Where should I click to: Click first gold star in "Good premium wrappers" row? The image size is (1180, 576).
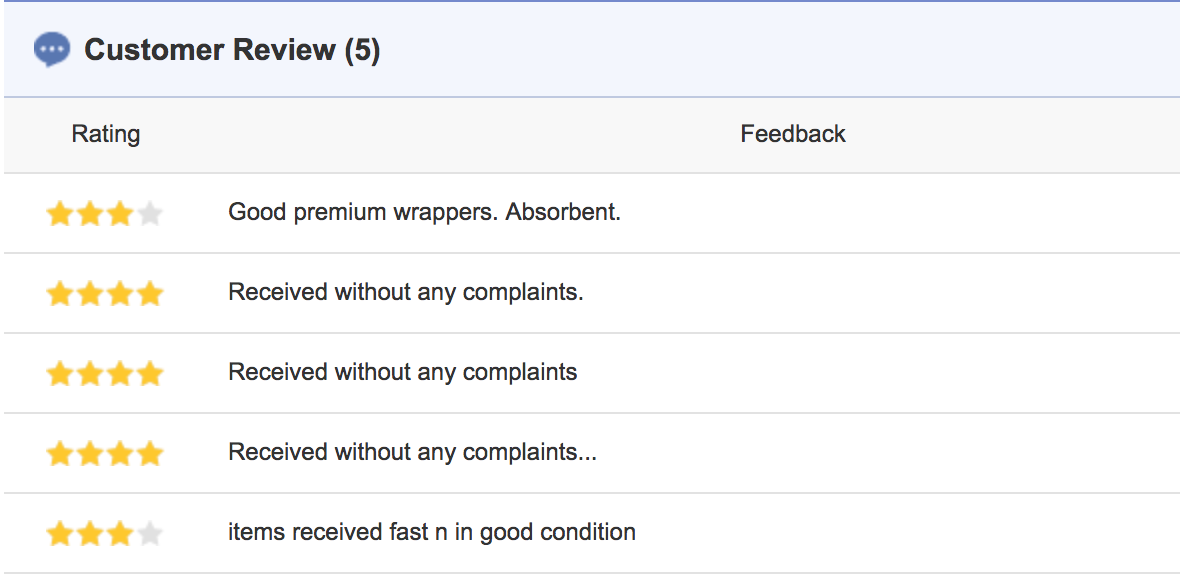(x=60, y=214)
